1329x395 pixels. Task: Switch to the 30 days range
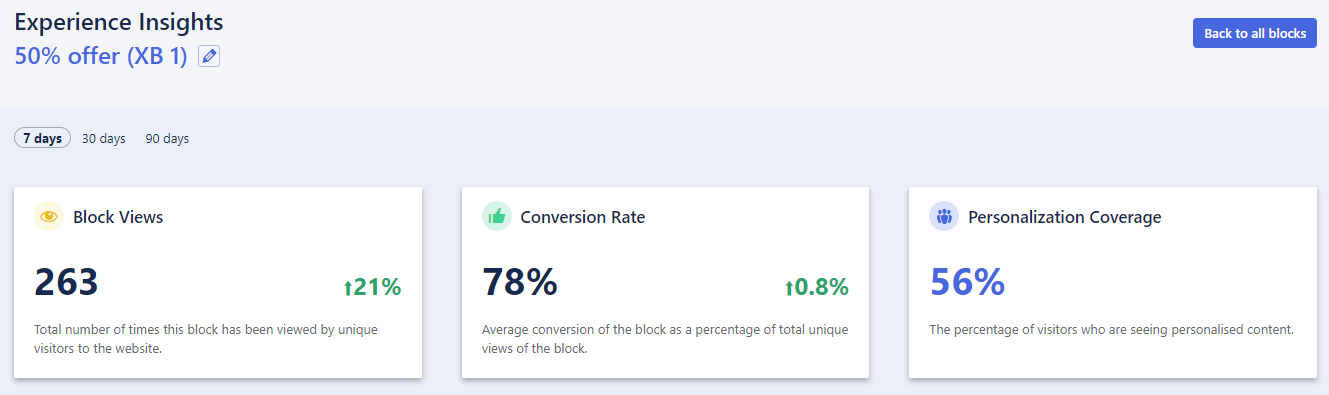click(104, 138)
